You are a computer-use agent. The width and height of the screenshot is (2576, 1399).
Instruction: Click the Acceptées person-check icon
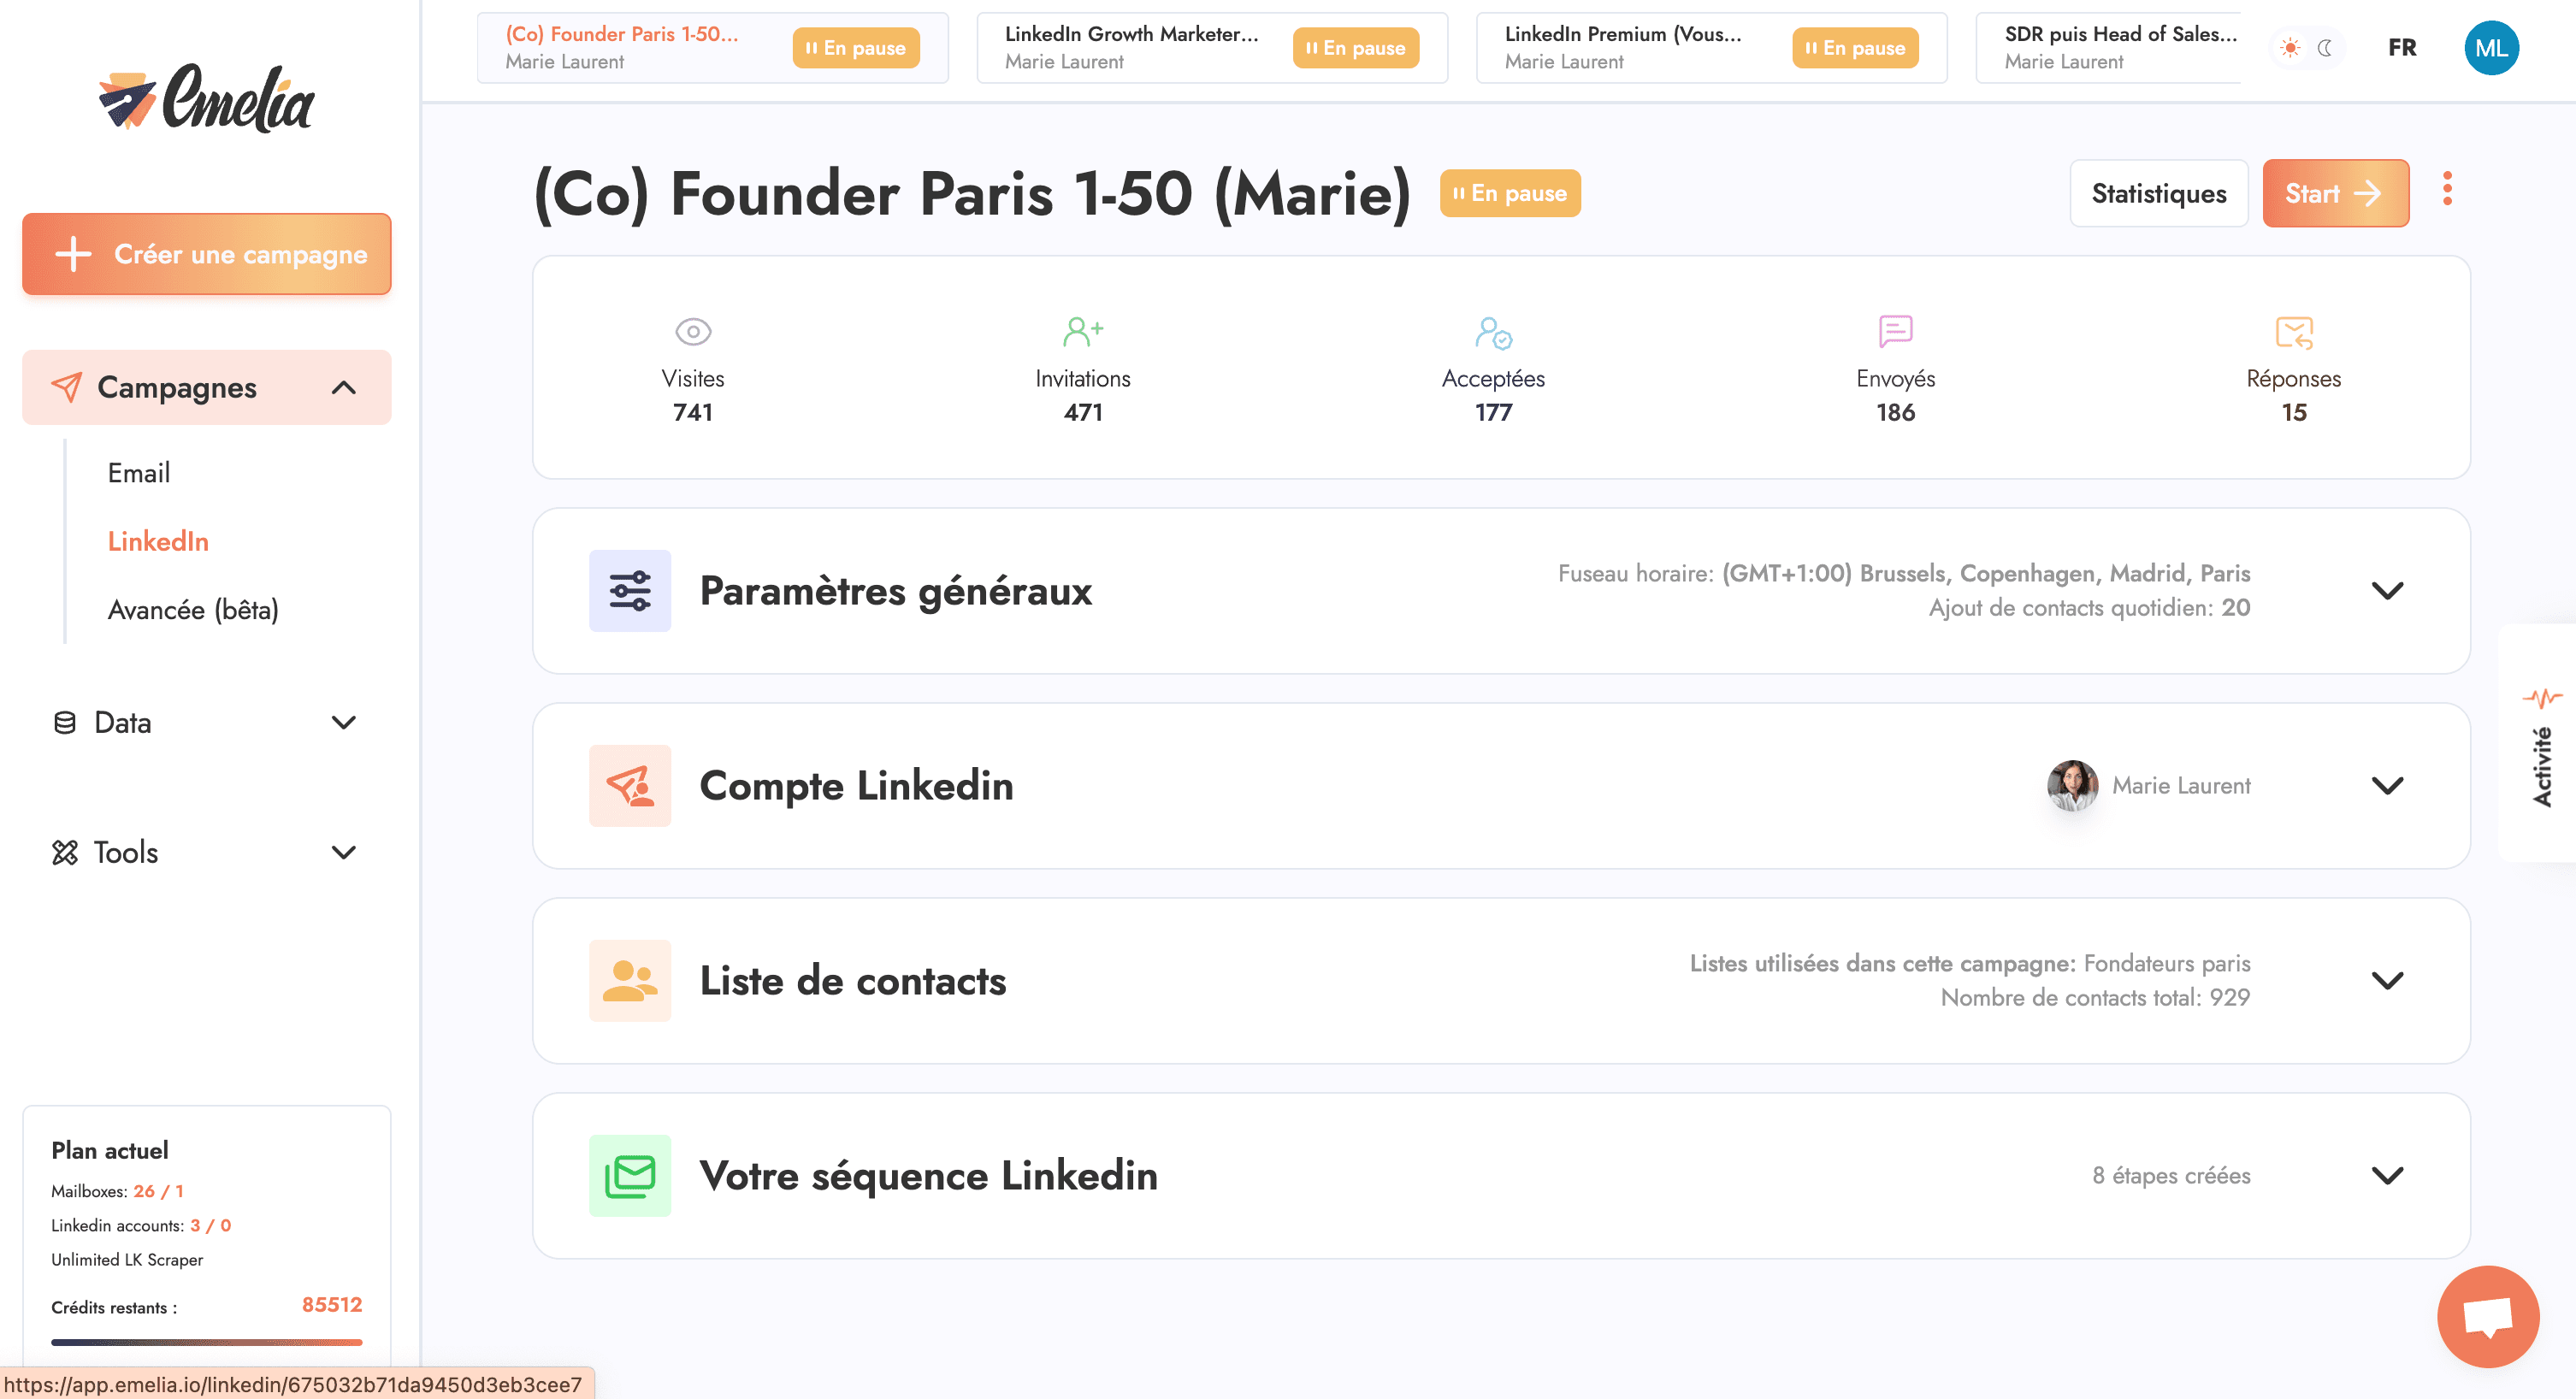point(1493,332)
